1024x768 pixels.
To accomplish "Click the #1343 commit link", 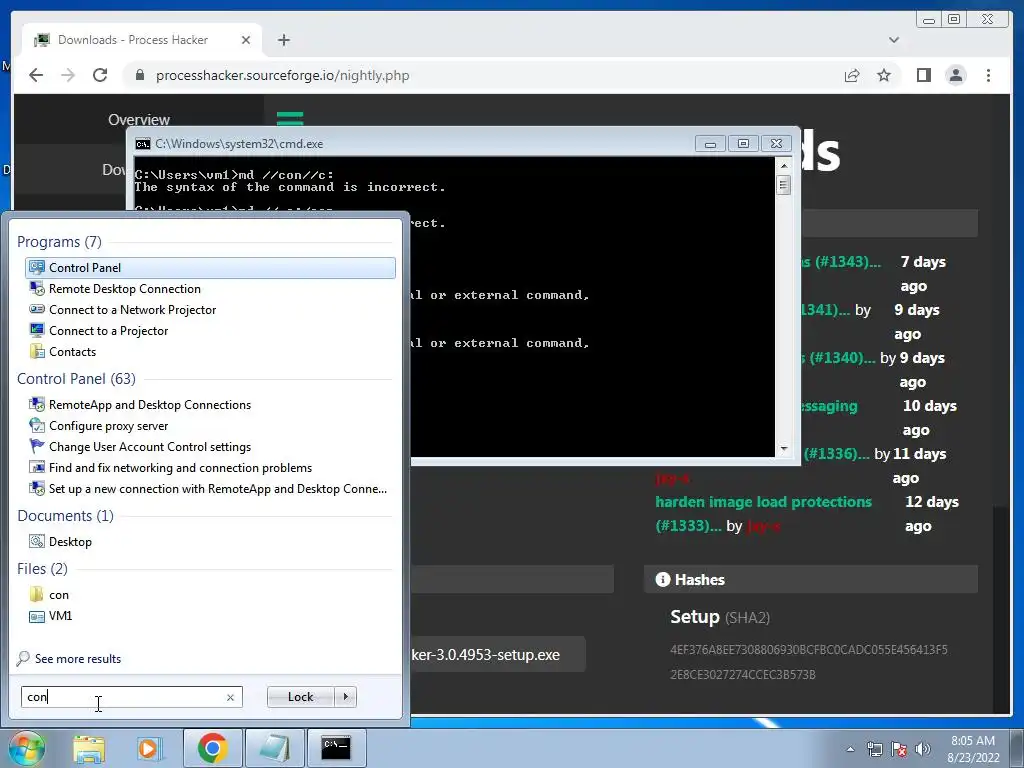I will pos(841,262).
